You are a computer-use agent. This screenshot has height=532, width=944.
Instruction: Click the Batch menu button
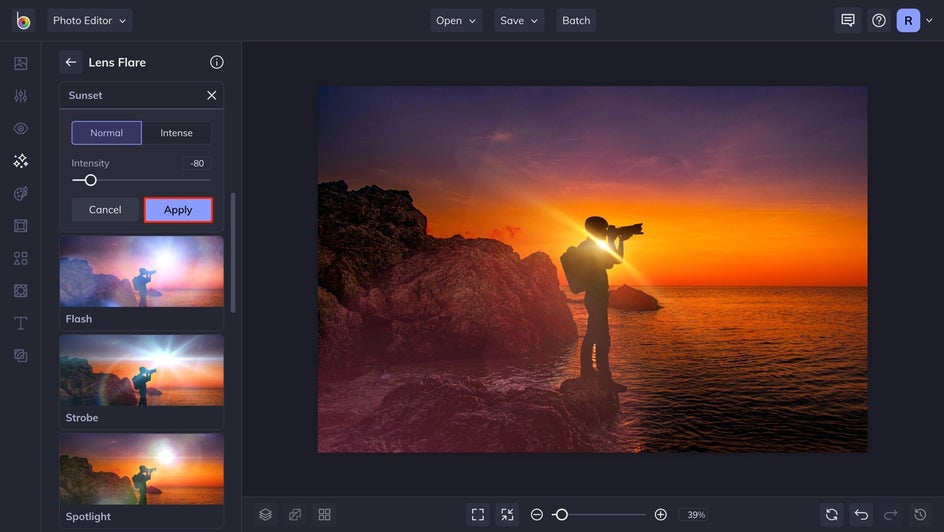pos(576,20)
